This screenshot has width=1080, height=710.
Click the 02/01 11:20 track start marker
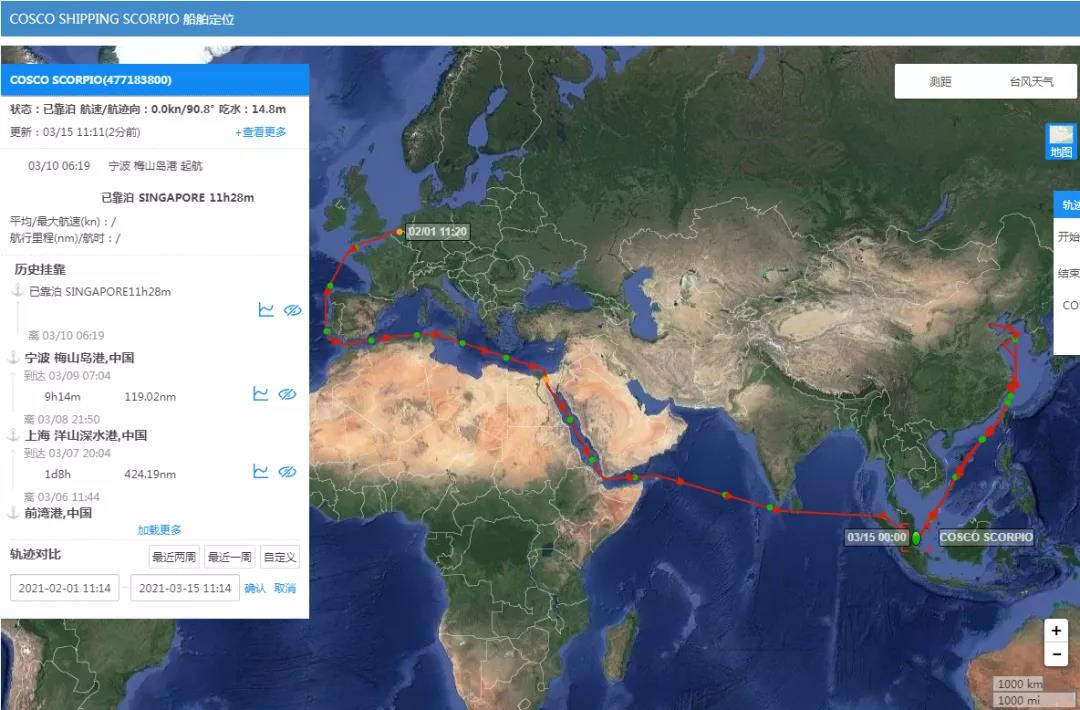click(400, 232)
